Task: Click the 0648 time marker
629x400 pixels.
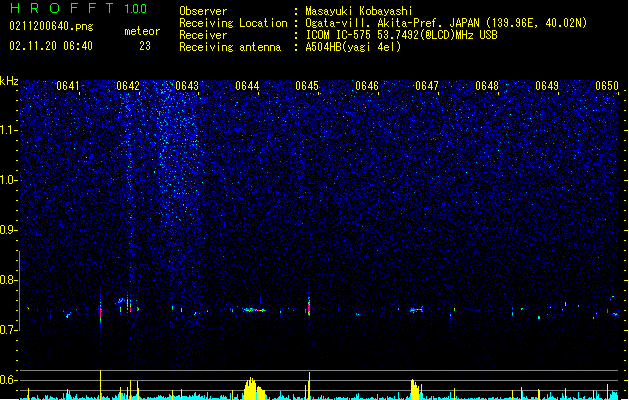Action: [x=487, y=86]
